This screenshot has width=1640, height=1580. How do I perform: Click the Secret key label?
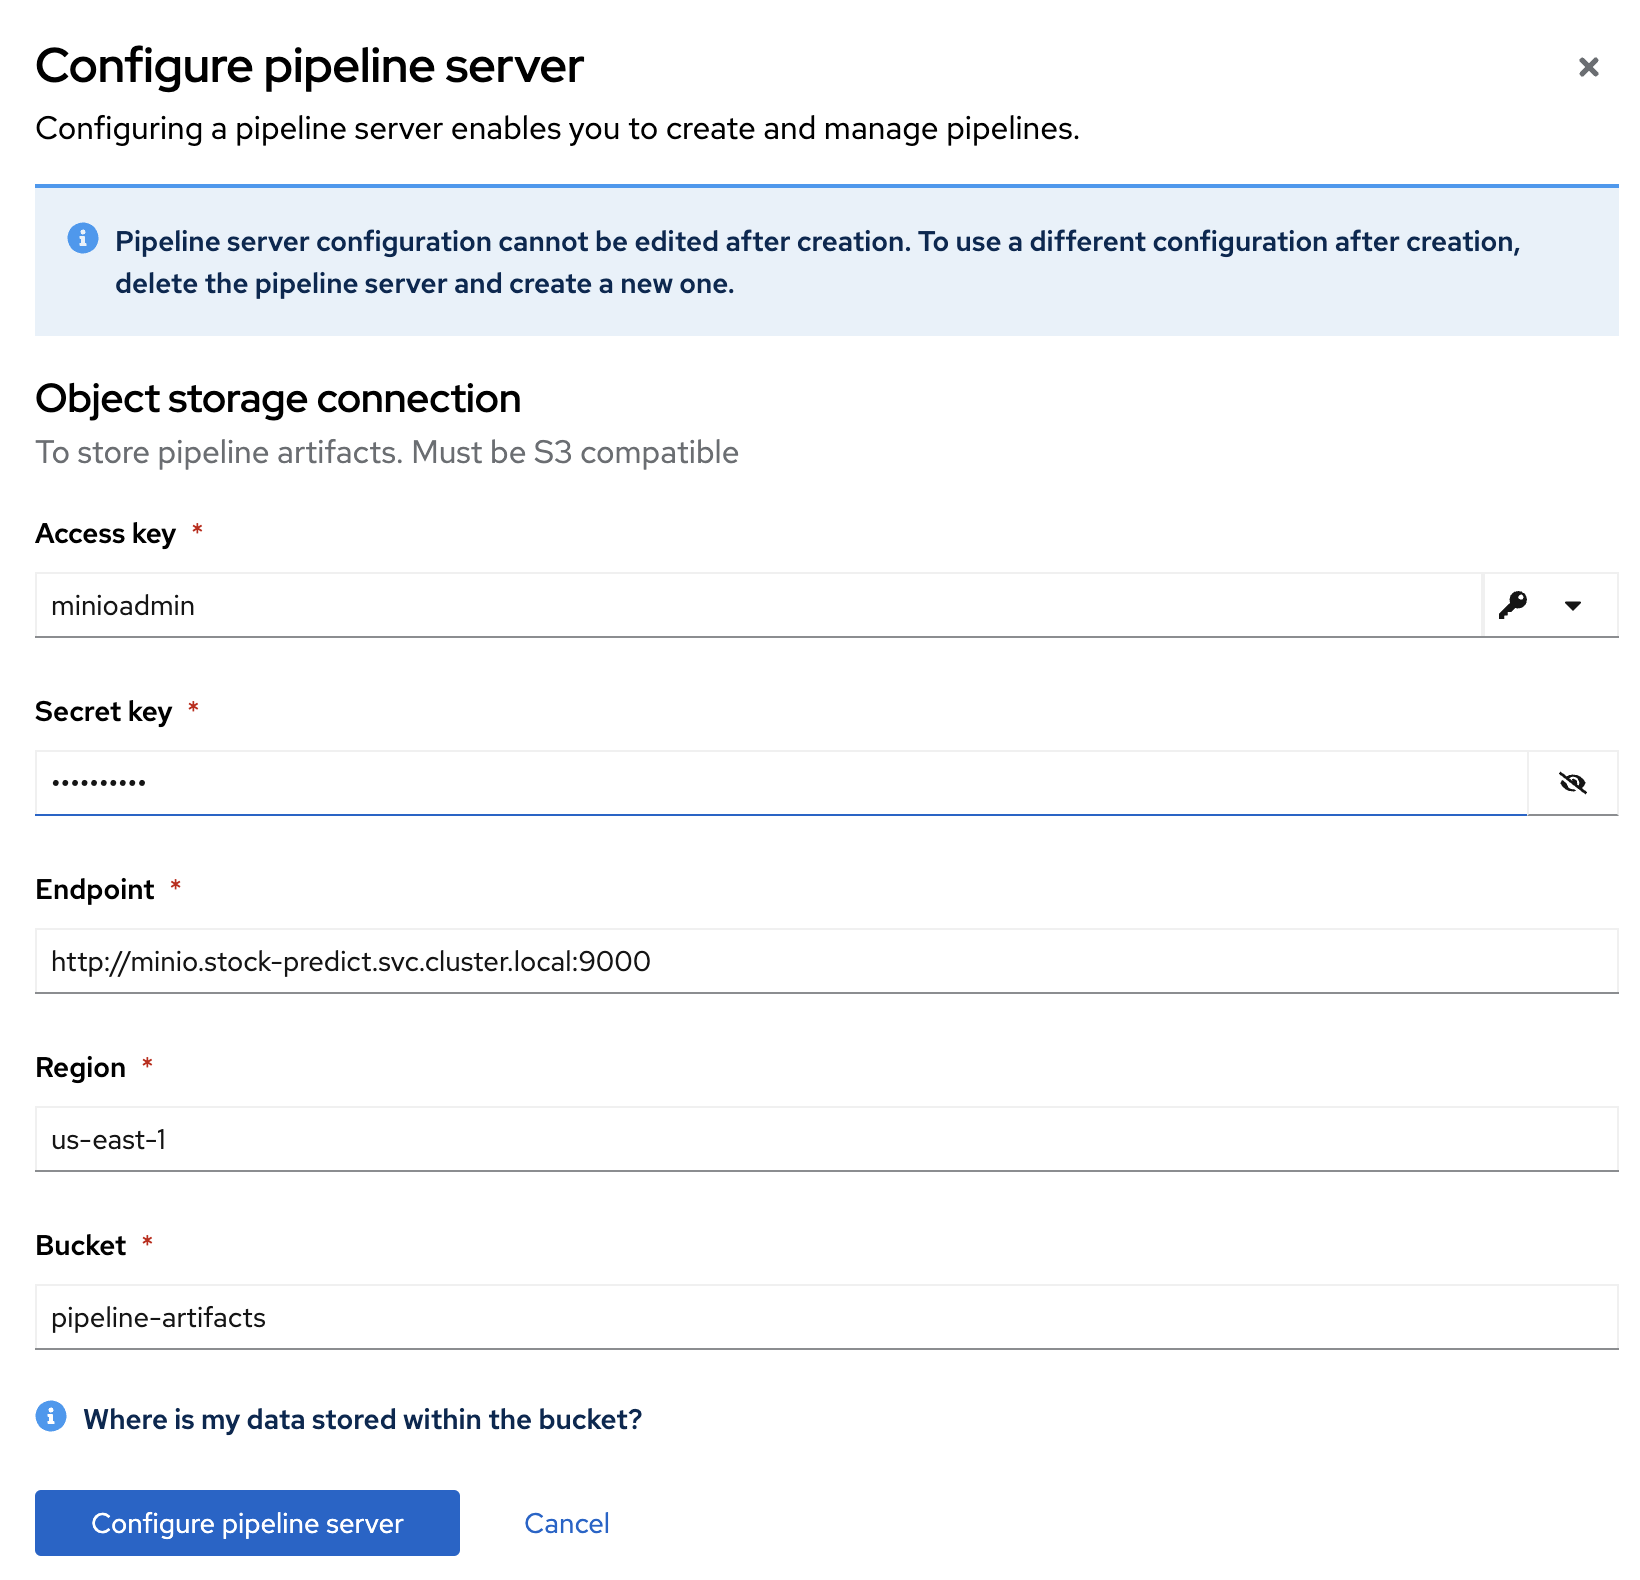tap(103, 711)
